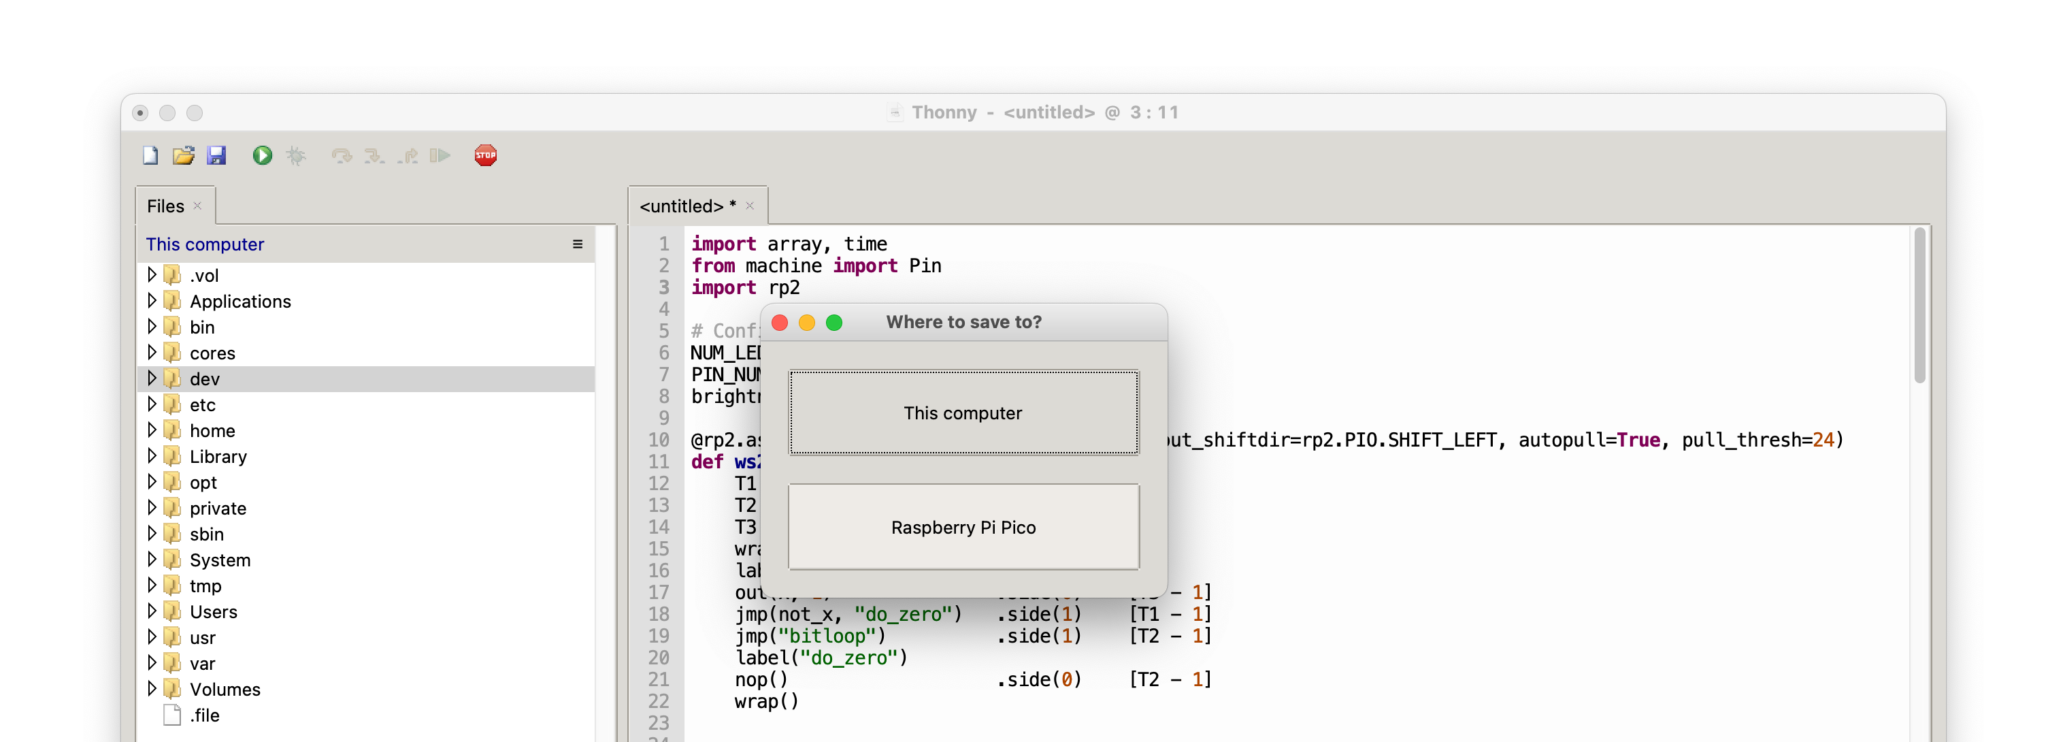Click the editor vertical scrollbar

click(1919, 306)
